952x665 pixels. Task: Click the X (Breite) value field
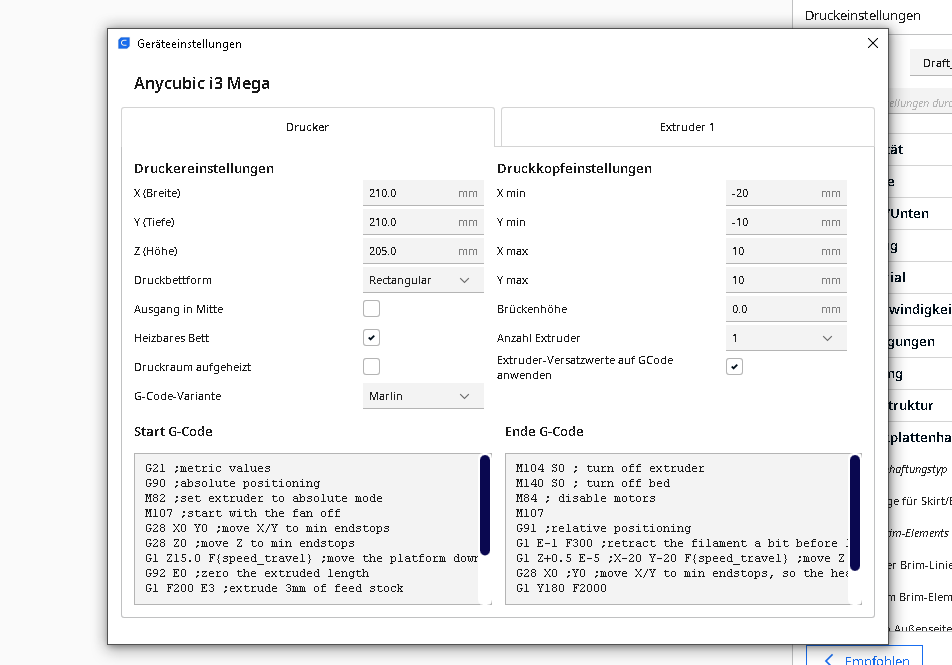click(x=410, y=193)
